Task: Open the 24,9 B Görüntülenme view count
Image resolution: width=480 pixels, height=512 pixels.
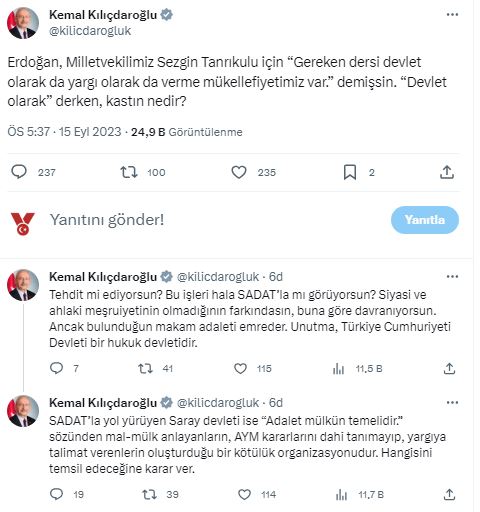Action: pos(187,132)
